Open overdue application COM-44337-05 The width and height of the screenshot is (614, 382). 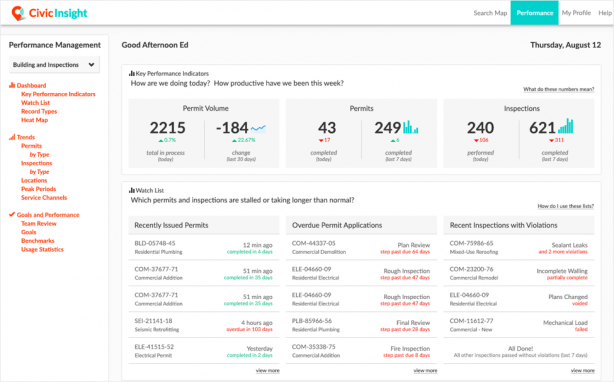coord(314,243)
